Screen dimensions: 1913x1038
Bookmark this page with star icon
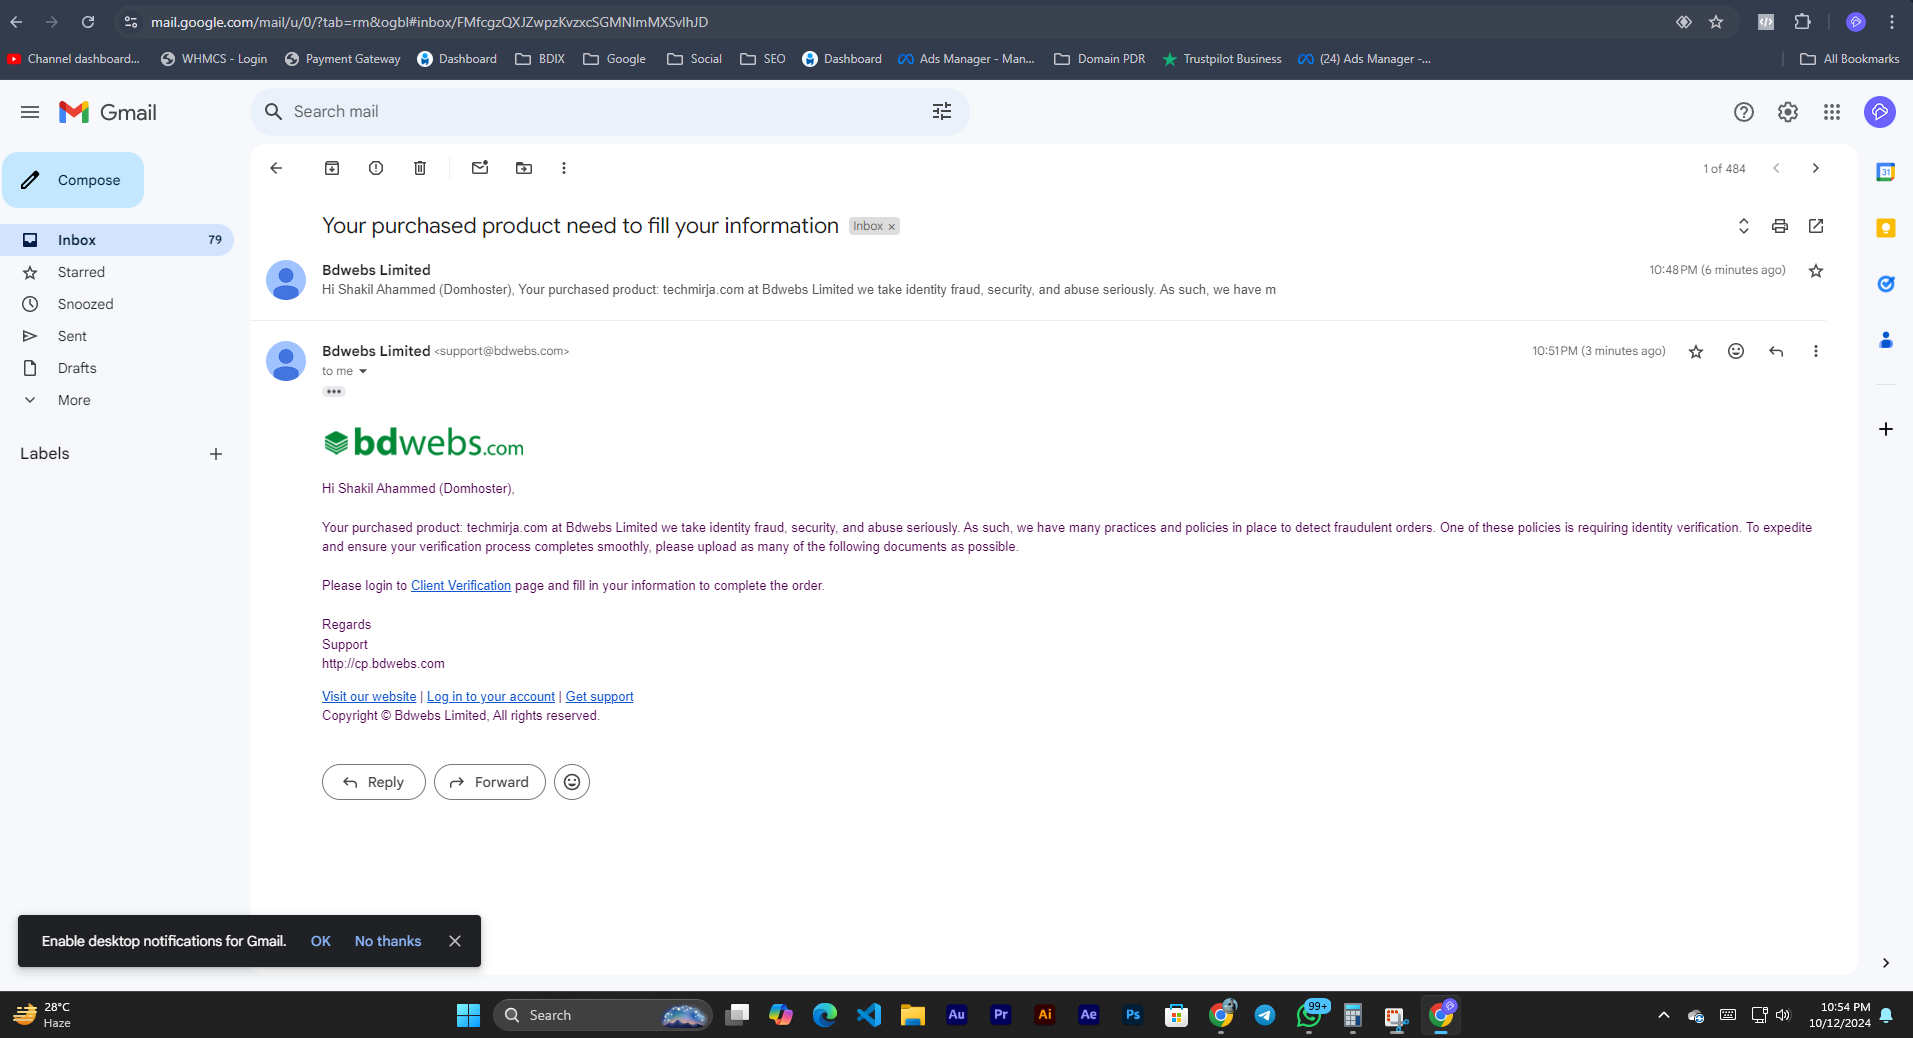(x=1716, y=22)
